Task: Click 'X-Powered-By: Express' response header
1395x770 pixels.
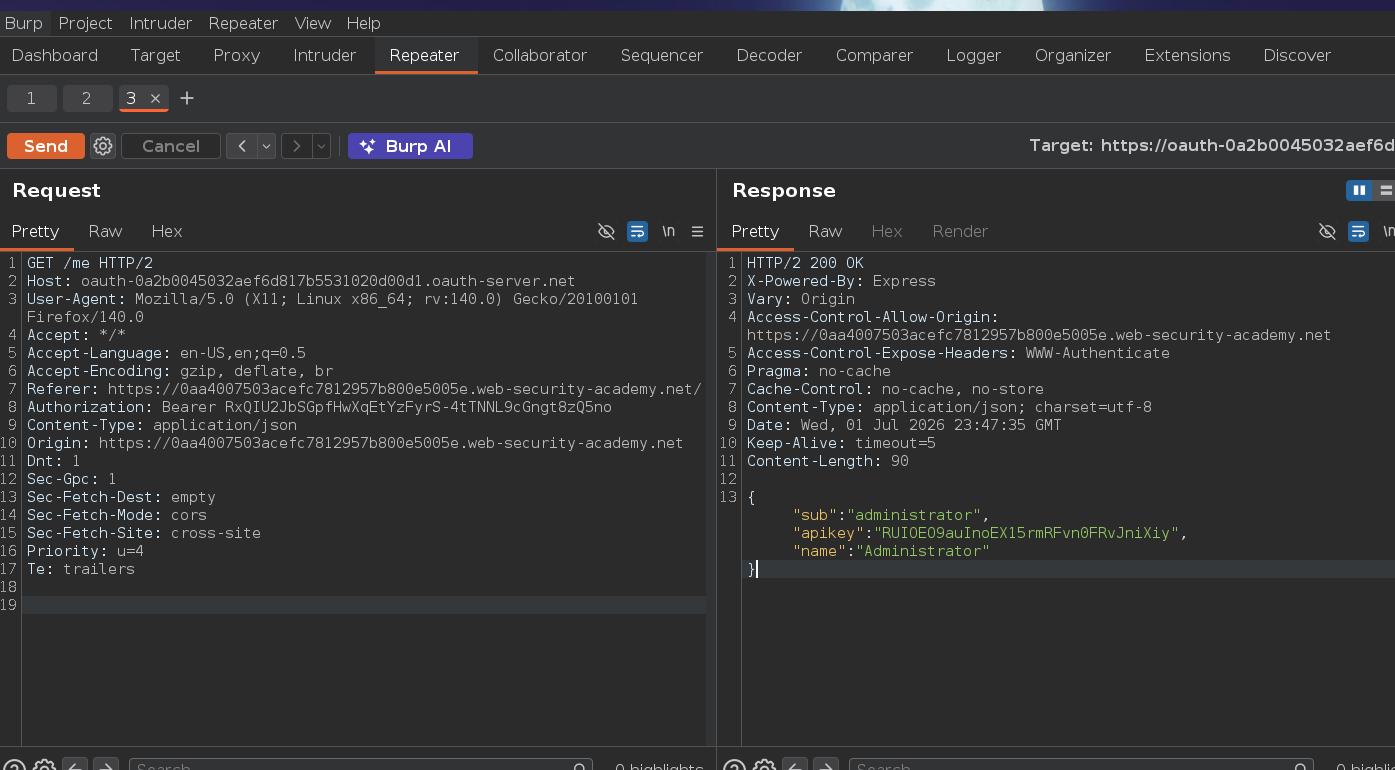Action: coord(841,281)
